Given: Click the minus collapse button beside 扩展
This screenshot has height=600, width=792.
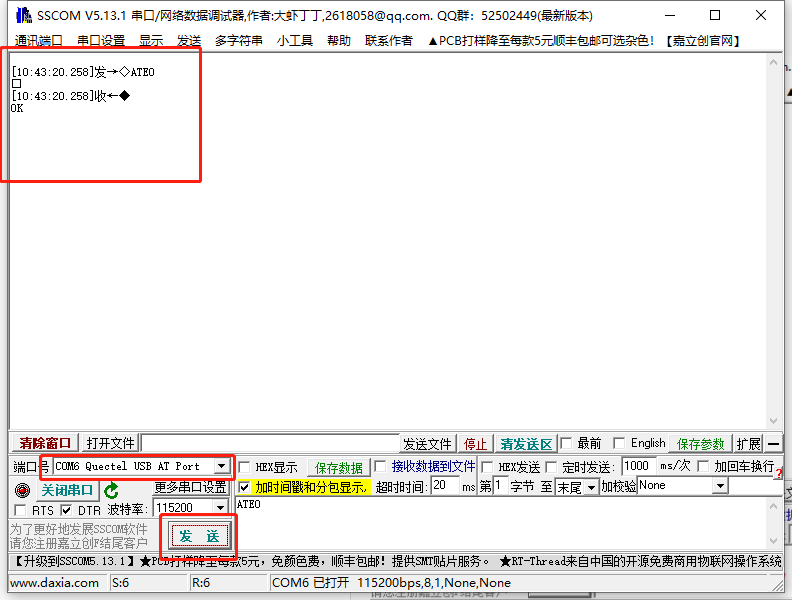Looking at the screenshot, I should 773,444.
